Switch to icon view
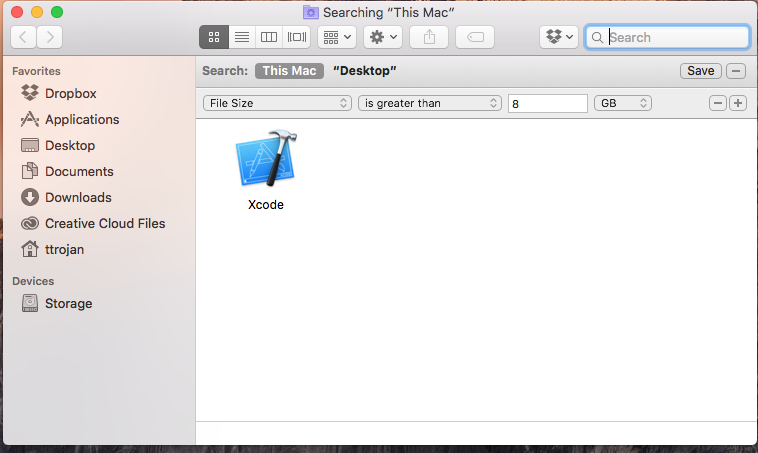Image resolution: width=758 pixels, height=453 pixels. click(x=214, y=37)
